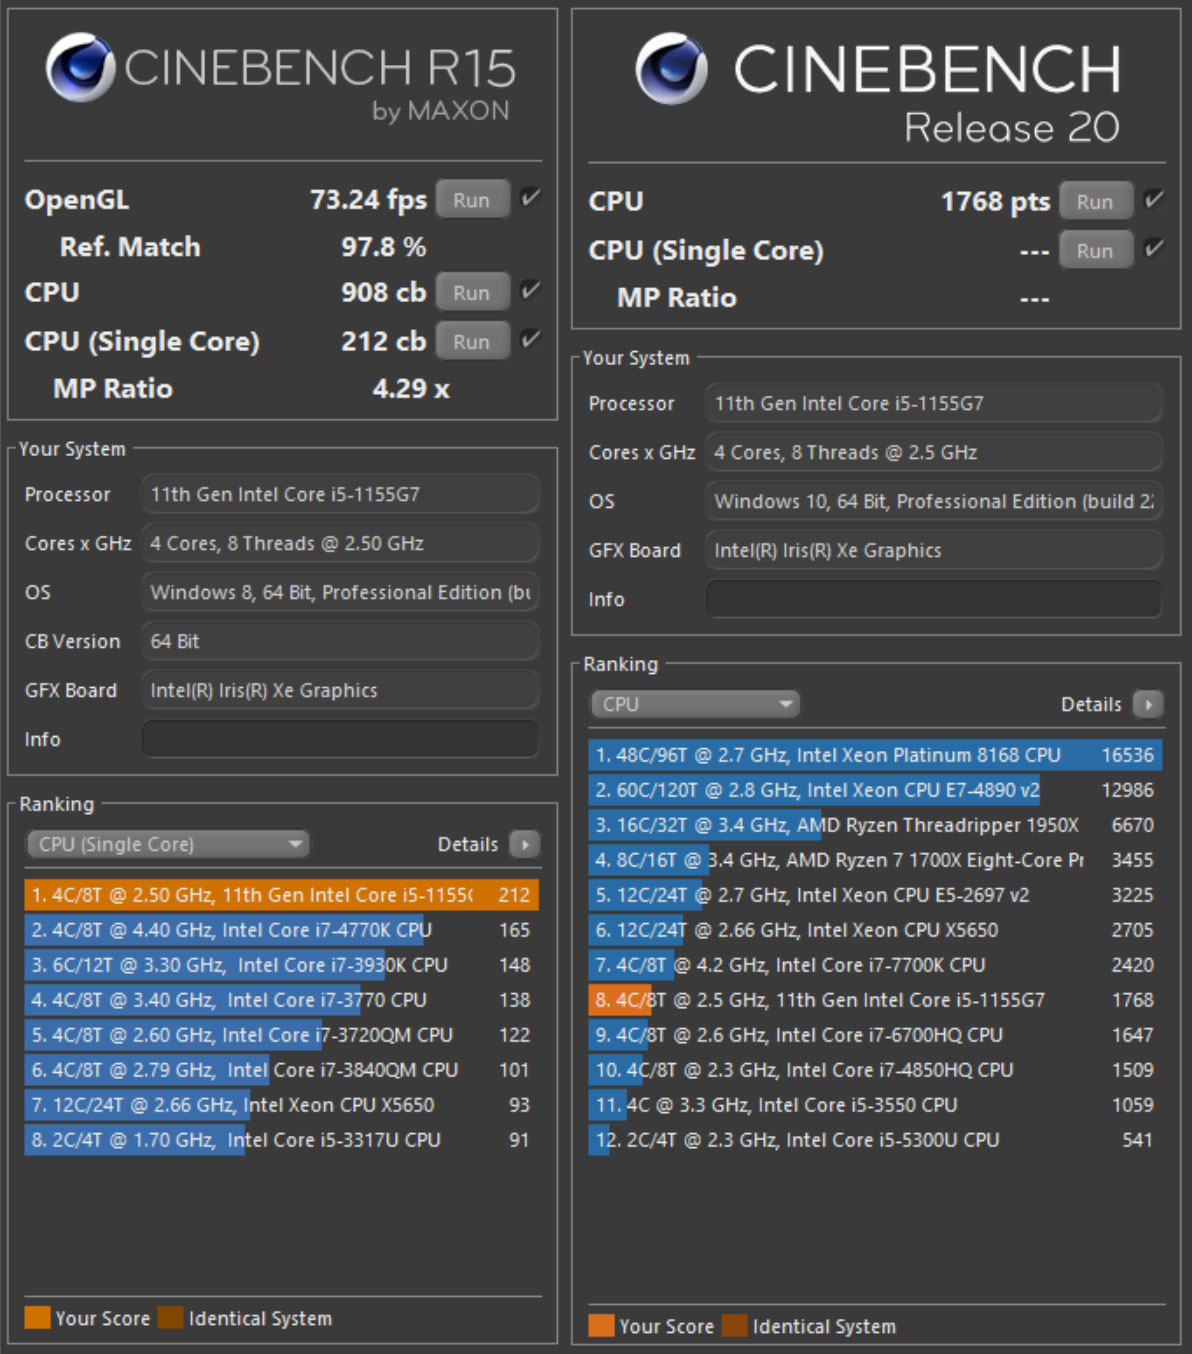This screenshot has width=1192, height=1354.
Task: Select the Core i7-3770 ranking row
Action: [282, 1000]
